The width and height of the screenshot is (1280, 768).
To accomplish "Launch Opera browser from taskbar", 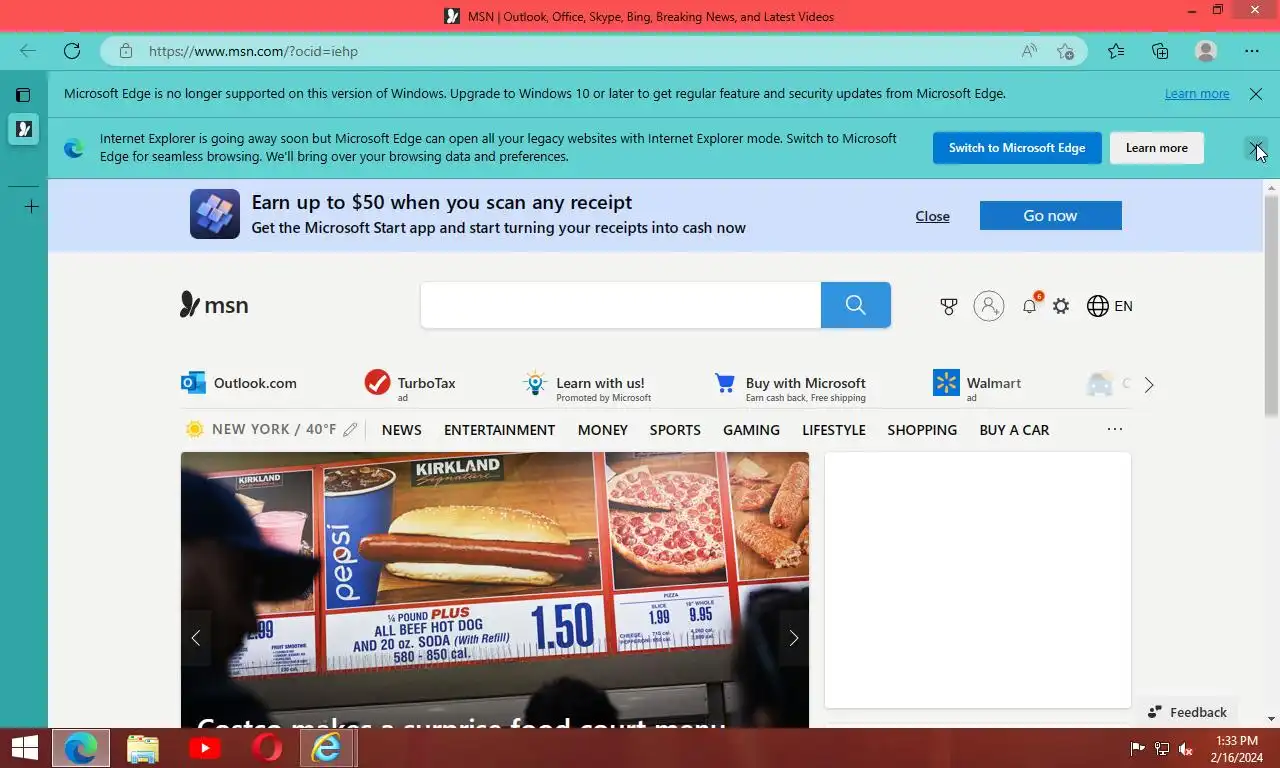I will click(267, 748).
